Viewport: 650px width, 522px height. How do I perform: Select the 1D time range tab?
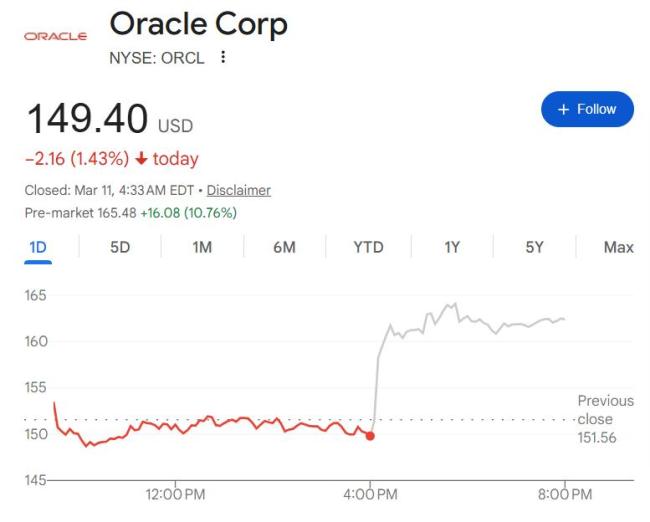pyautogui.click(x=38, y=247)
